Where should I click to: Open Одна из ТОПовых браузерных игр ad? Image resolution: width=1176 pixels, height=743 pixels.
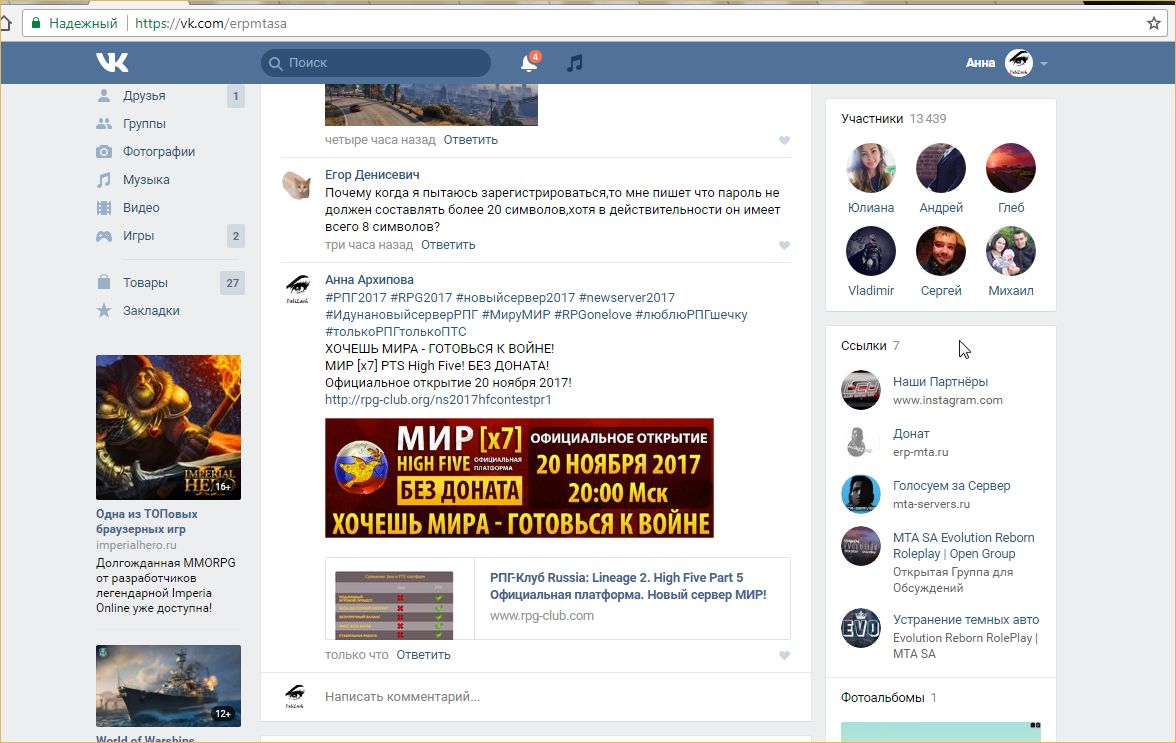146,522
